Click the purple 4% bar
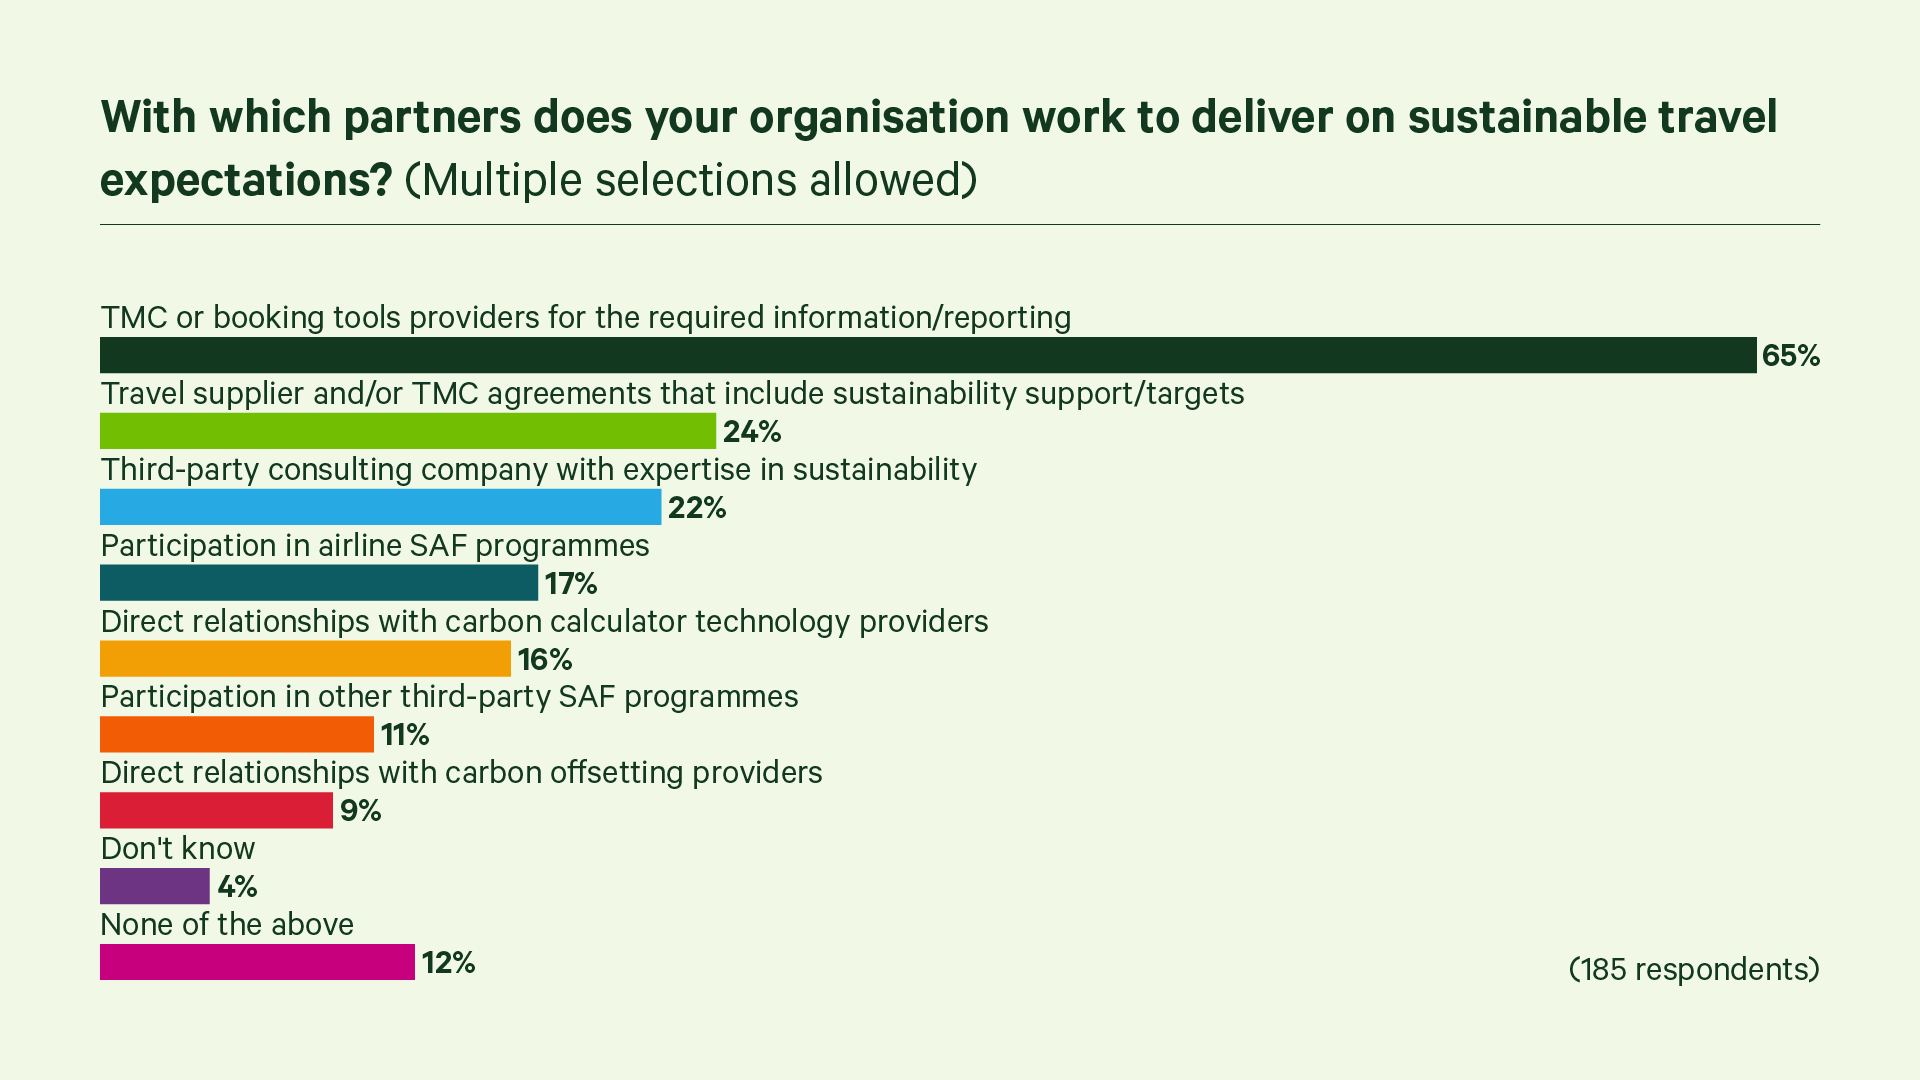Screen dimensions: 1920x1080 [x=155, y=886]
